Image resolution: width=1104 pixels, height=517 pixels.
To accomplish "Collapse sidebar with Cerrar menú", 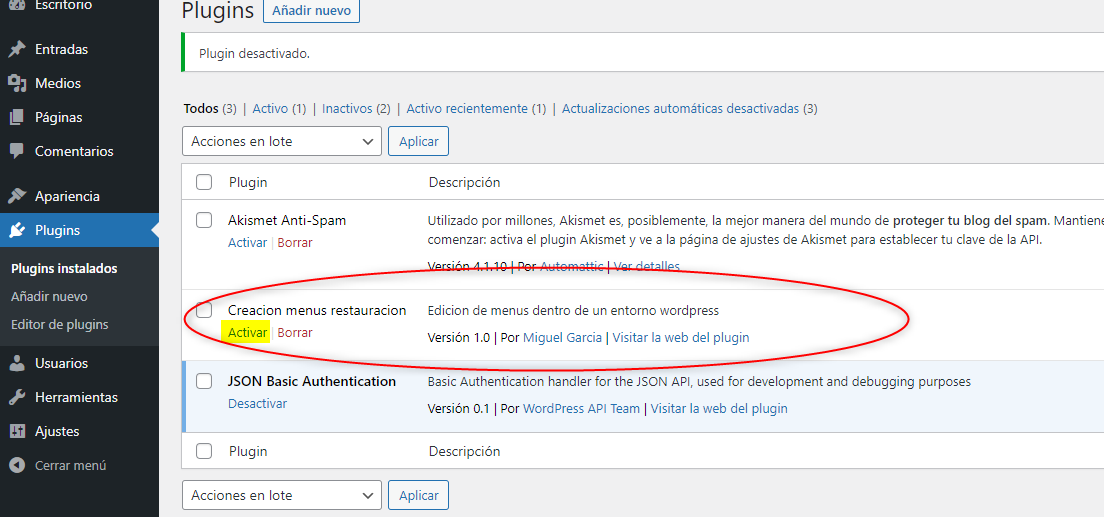I will point(70,465).
